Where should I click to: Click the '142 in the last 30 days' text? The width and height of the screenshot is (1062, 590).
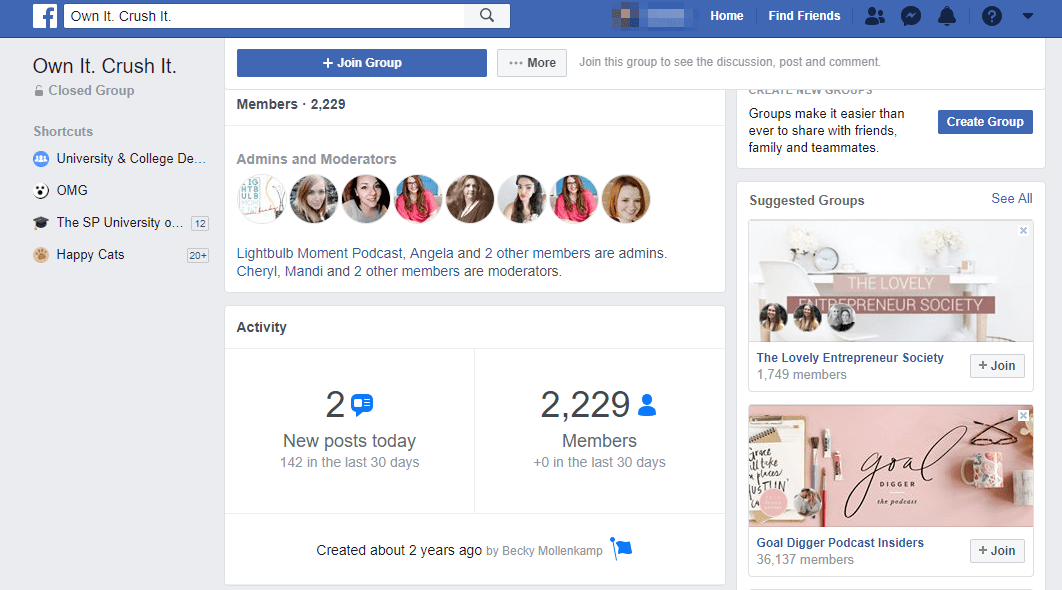click(x=349, y=463)
